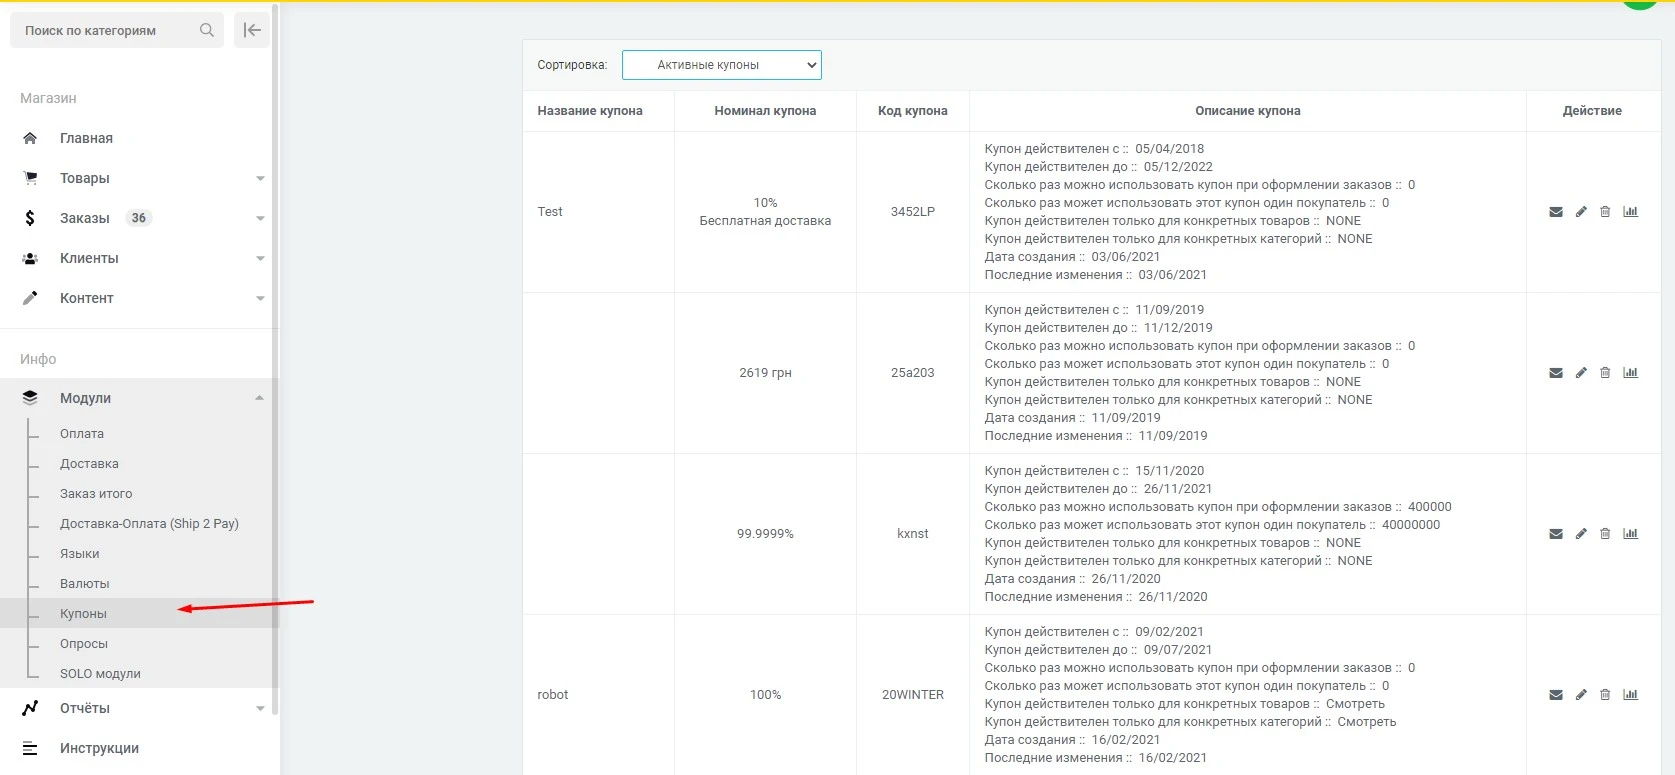Collapse the Модули menu arrow

click(x=260, y=398)
